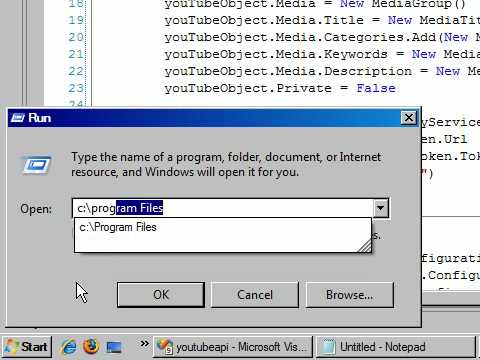Expand hidden Quick Launch items chevron
The height and width of the screenshot is (360, 480).
144,343
